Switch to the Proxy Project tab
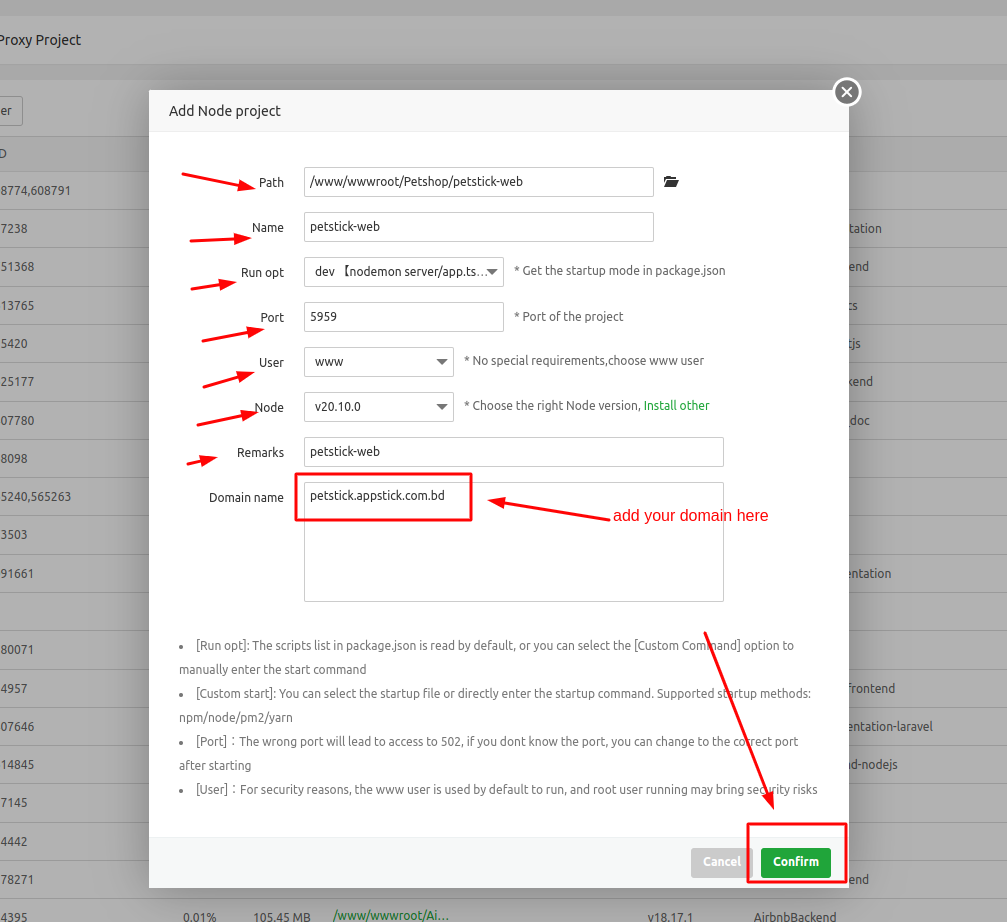The image size is (1007, 922). pyautogui.click(x=40, y=40)
